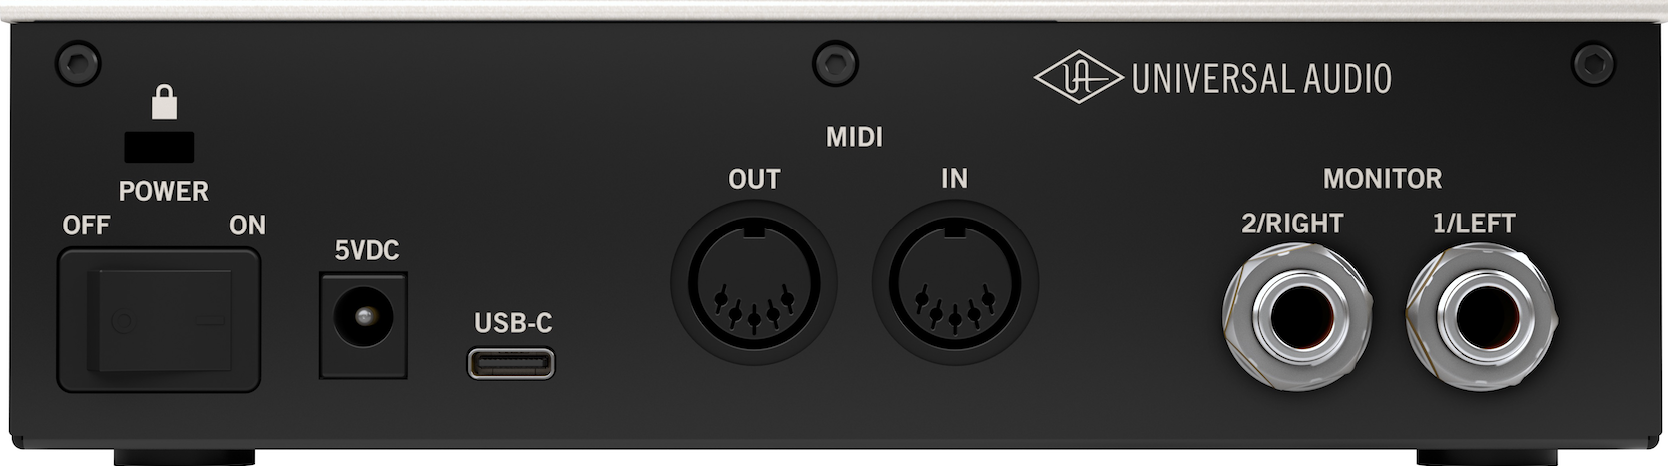Click the 5VDC power jack

[x=363, y=325]
